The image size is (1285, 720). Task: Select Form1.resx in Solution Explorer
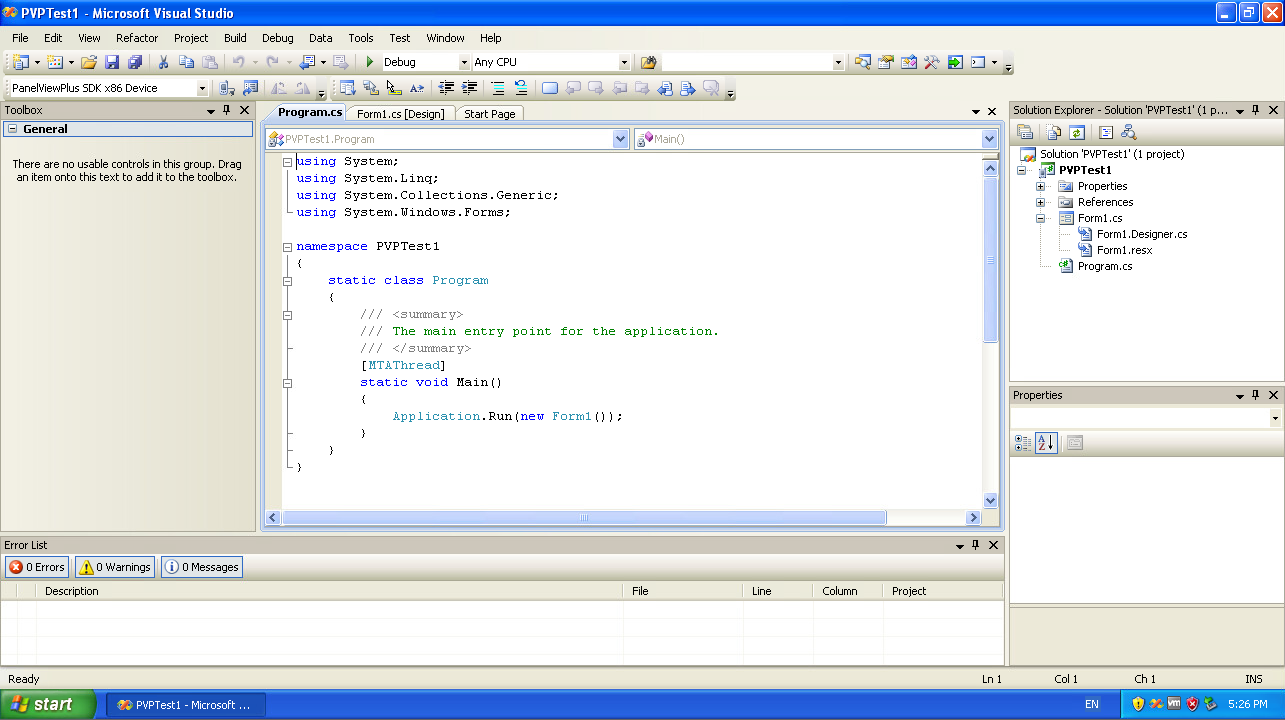pyautogui.click(x=1124, y=250)
